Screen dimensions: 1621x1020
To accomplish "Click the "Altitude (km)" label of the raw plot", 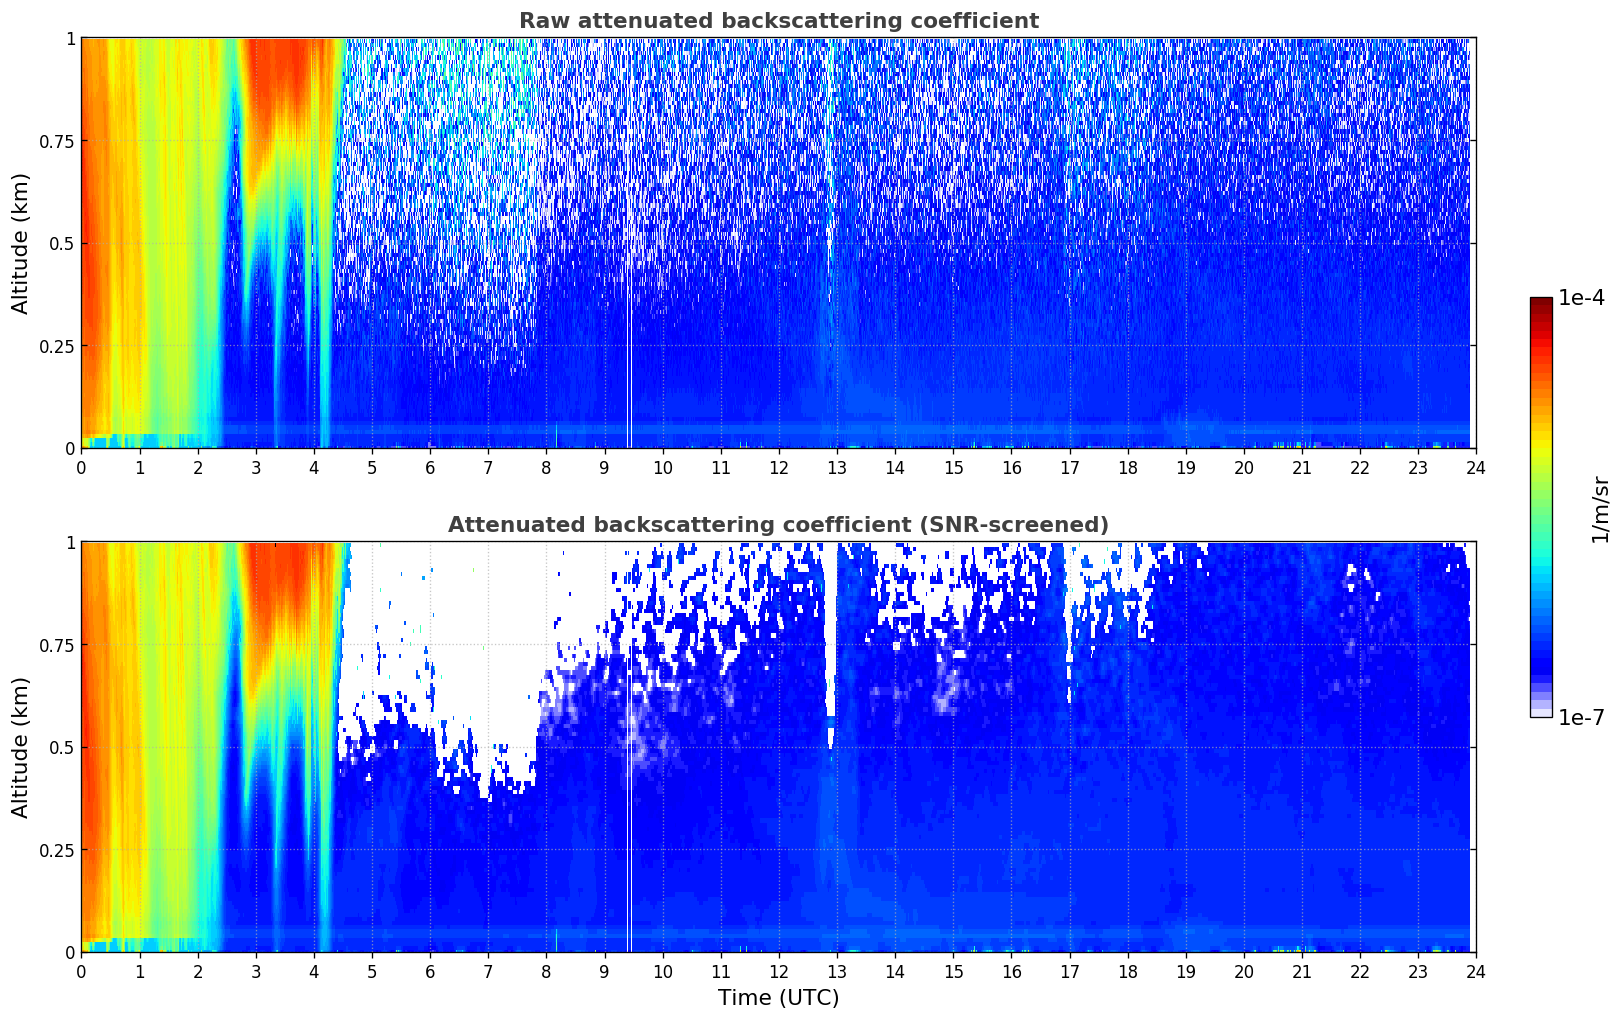I will coord(21,243).
